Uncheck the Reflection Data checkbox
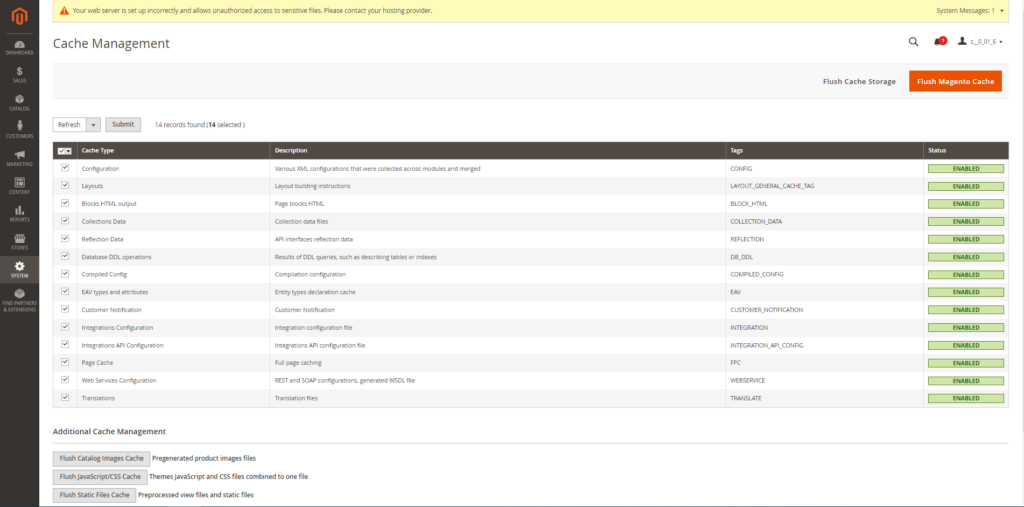 point(65,238)
